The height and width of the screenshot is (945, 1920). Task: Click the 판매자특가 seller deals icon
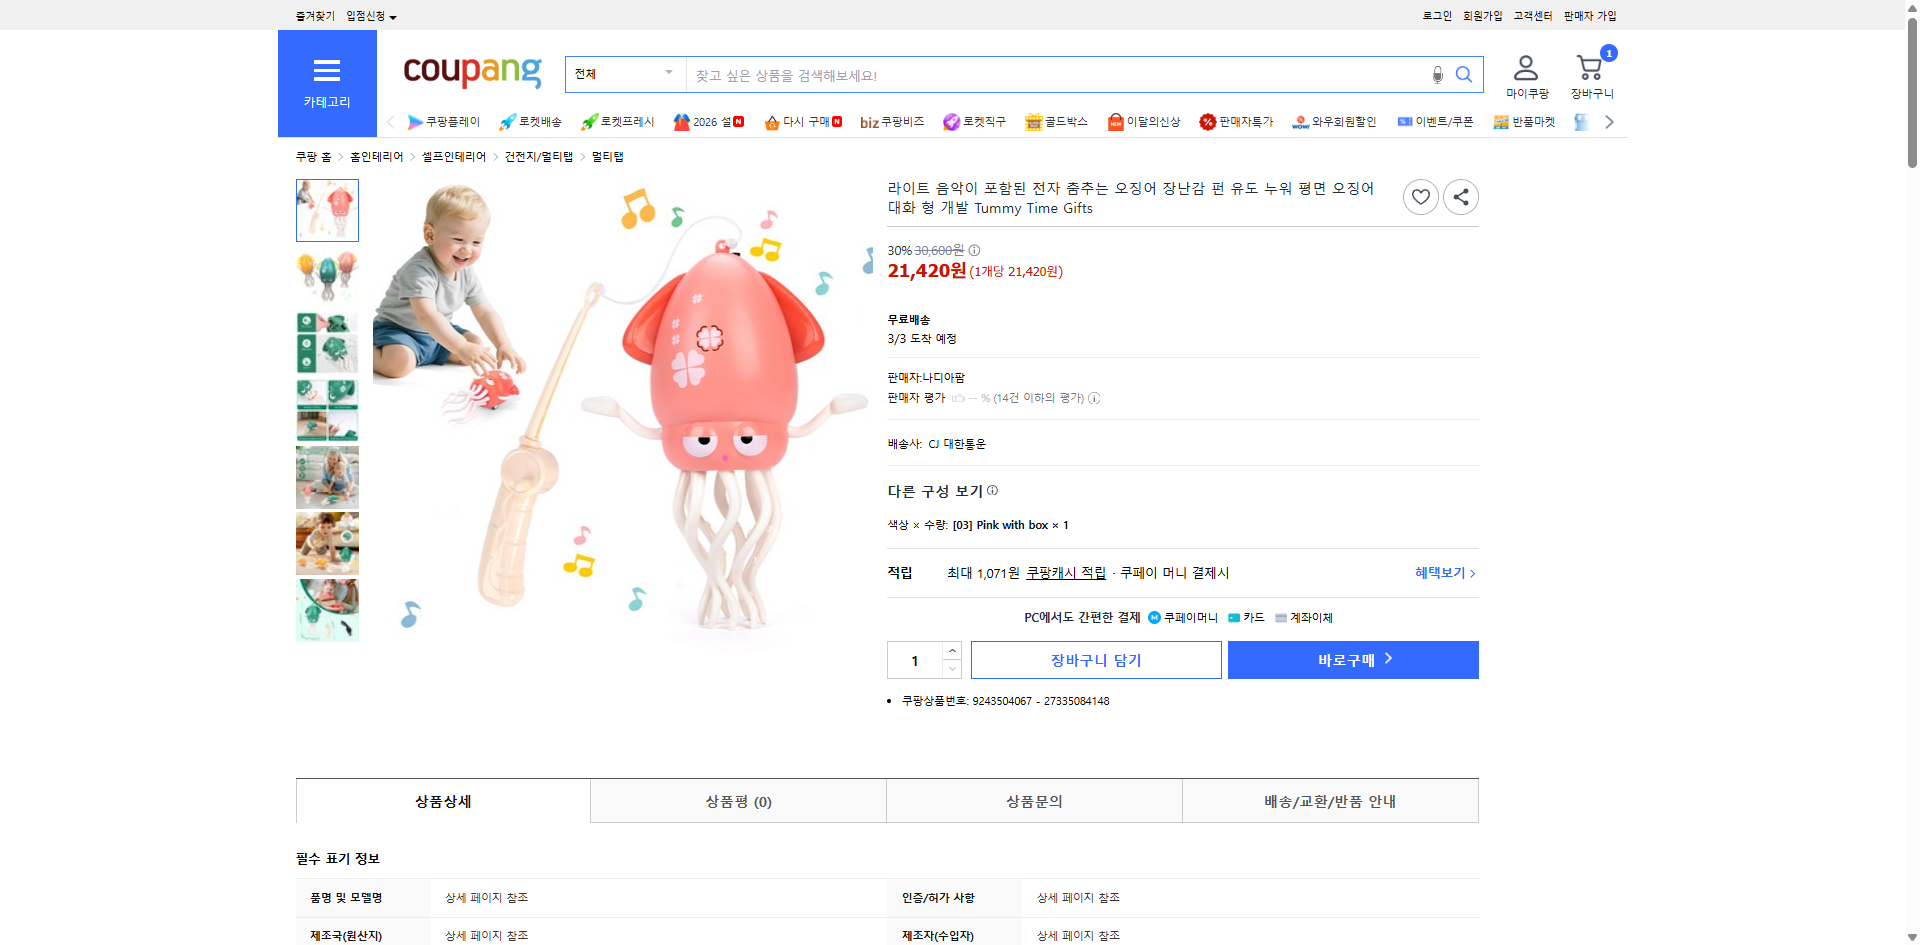tap(1237, 121)
